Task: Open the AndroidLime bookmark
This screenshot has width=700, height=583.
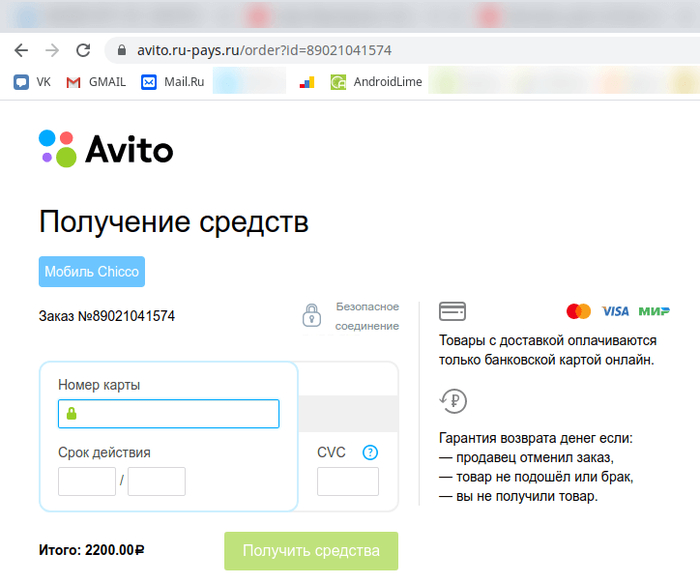Action: click(377, 82)
